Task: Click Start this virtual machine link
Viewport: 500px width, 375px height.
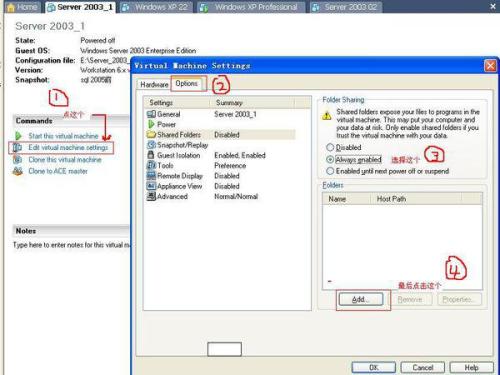Action: [x=63, y=136]
